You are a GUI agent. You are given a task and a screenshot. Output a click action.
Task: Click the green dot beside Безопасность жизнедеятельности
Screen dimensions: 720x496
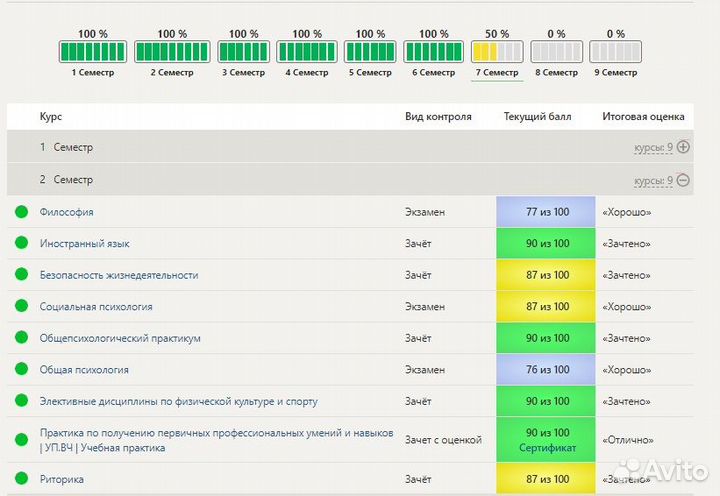pos(21,275)
